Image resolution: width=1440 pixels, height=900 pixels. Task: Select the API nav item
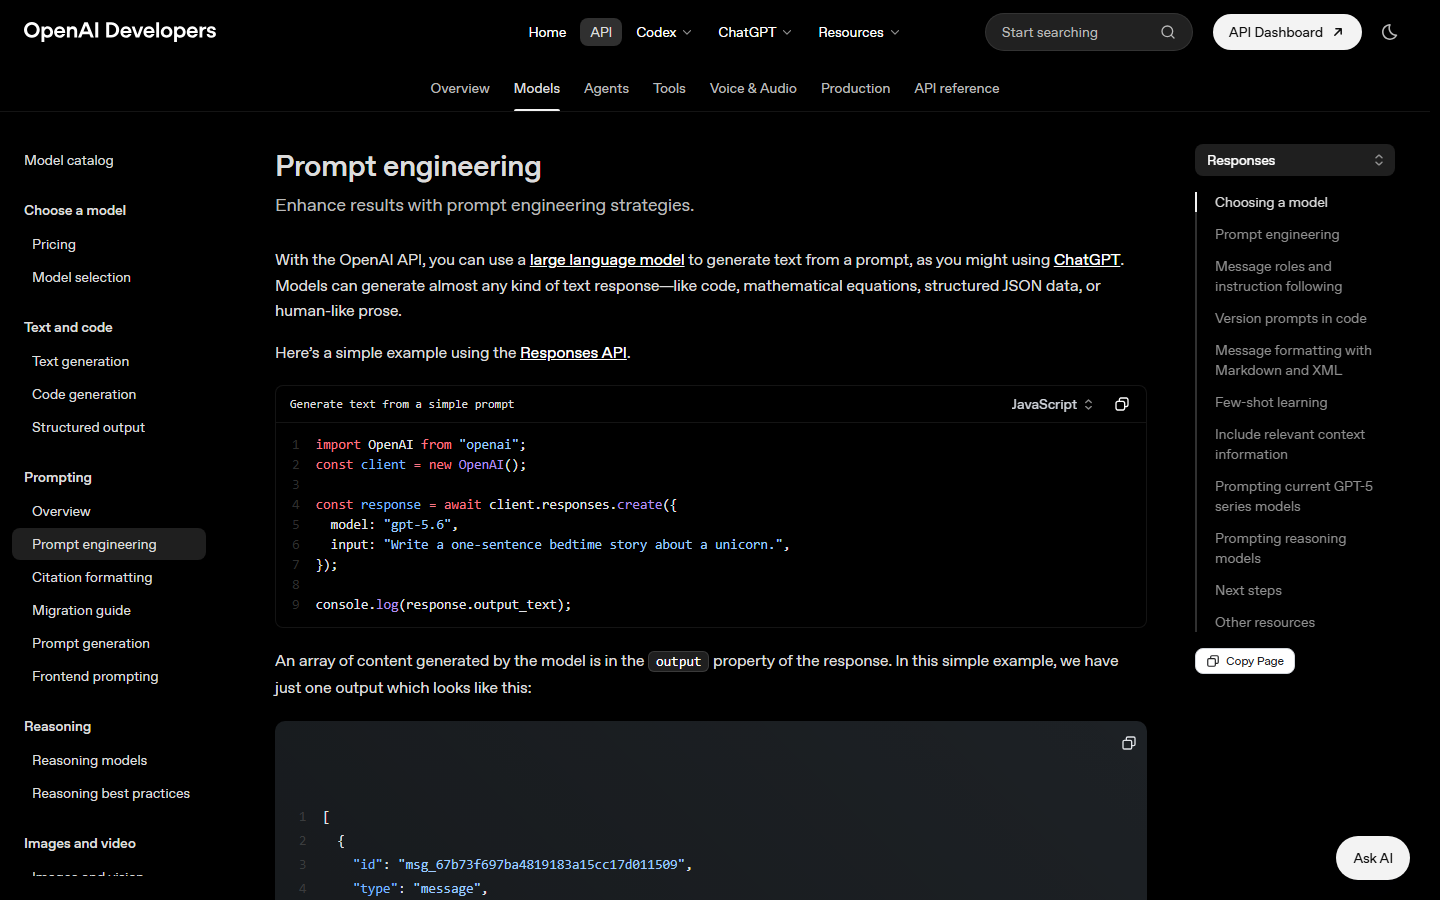coord(601,32)
